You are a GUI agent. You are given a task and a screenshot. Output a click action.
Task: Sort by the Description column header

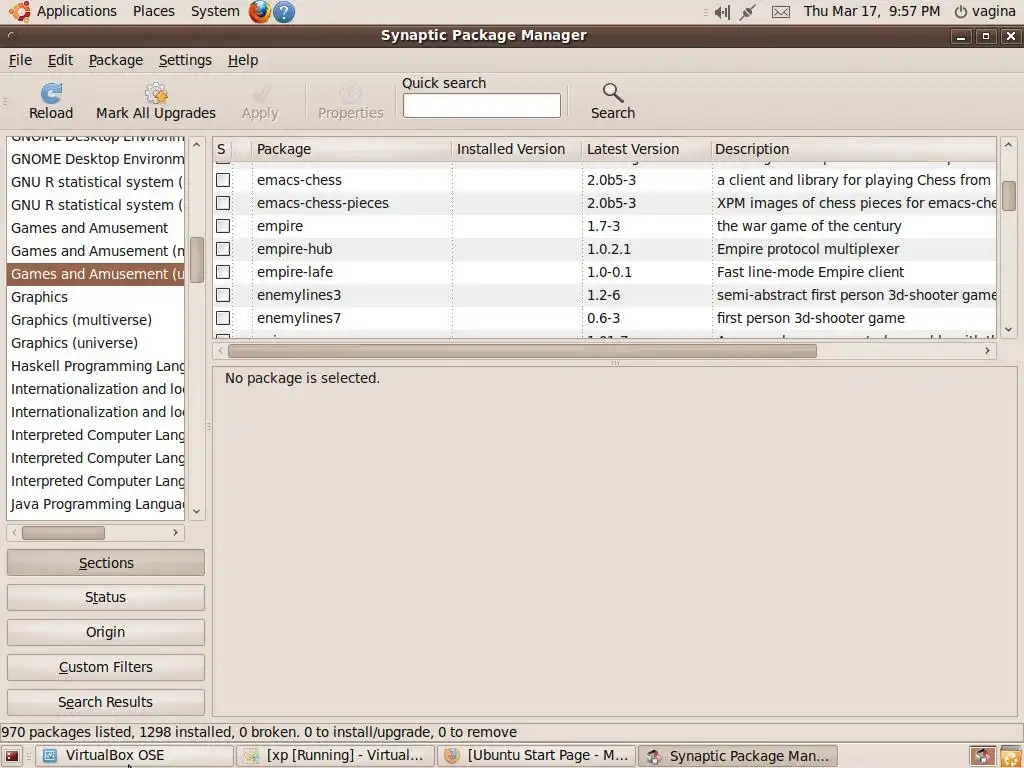(x=854, y=150)
